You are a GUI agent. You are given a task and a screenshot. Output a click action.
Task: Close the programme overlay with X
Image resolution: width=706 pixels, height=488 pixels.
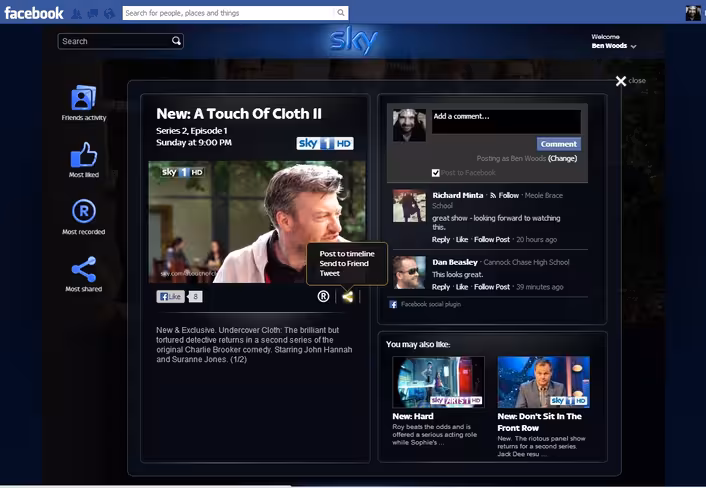point(621,81)
